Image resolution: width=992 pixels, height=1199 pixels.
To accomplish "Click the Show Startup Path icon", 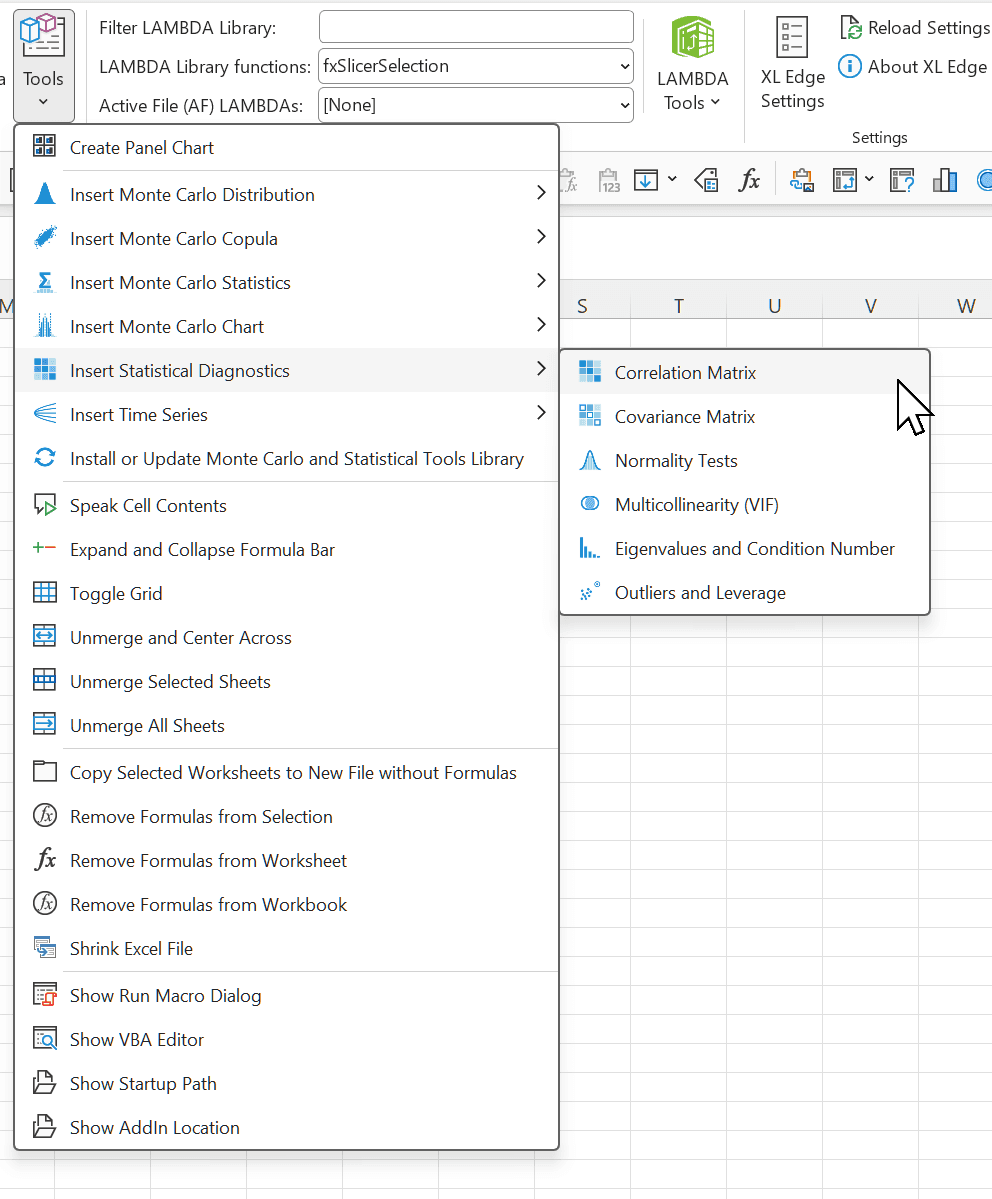I will 45,1083.
